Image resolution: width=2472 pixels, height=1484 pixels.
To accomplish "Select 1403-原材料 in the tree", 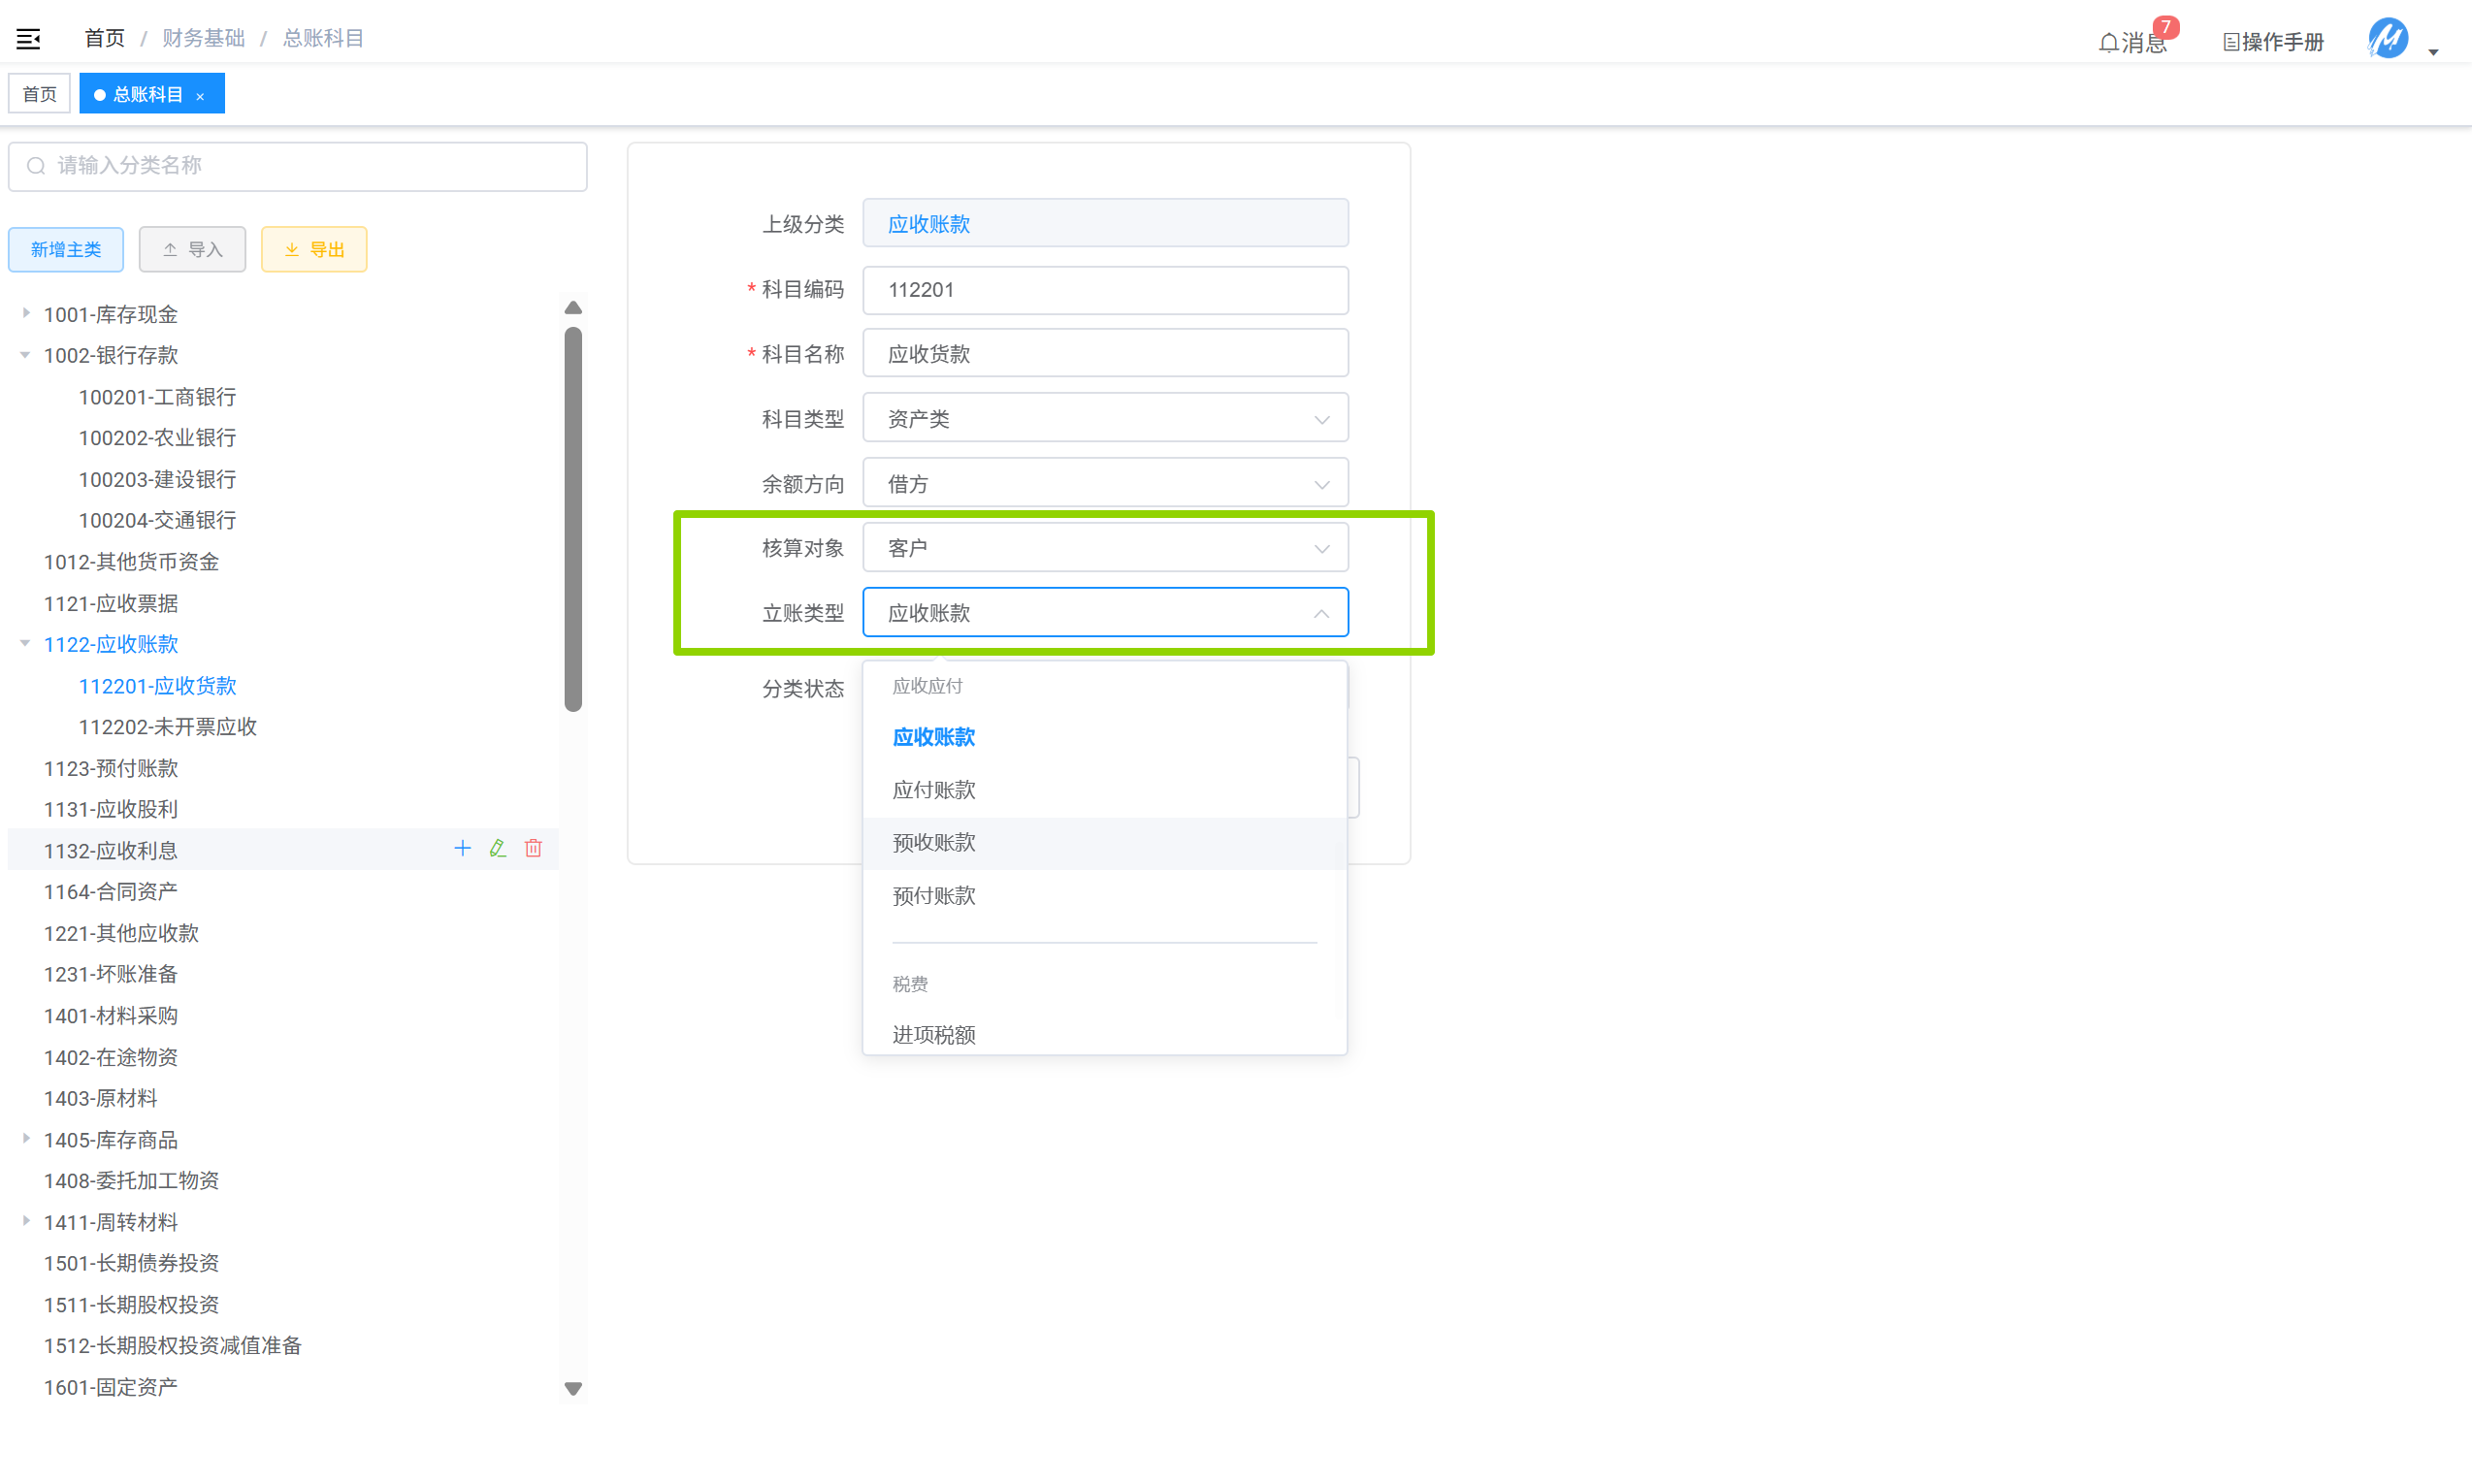I will 100,1098.
